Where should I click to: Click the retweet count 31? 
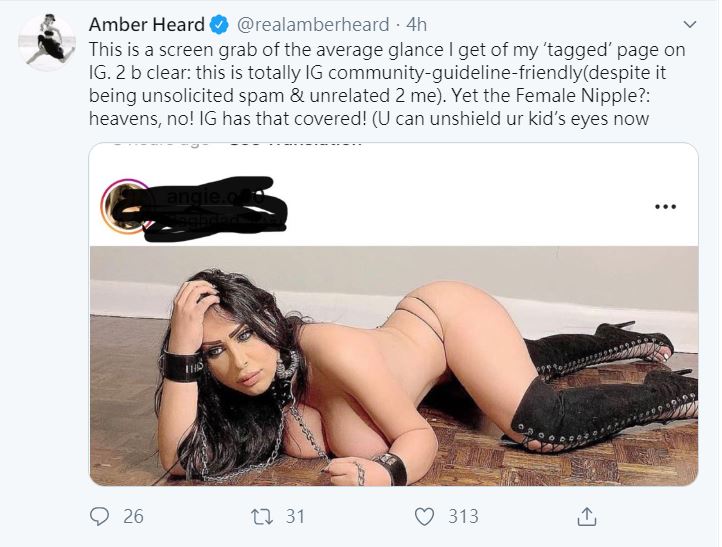tap(294, 516)
